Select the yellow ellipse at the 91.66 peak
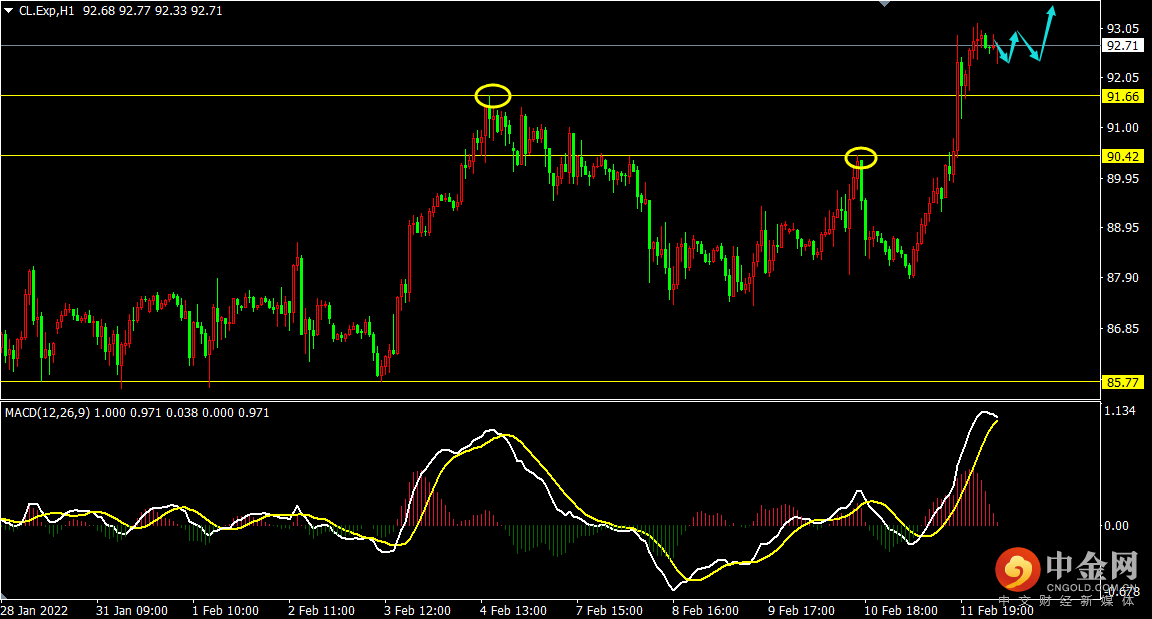 493,96
